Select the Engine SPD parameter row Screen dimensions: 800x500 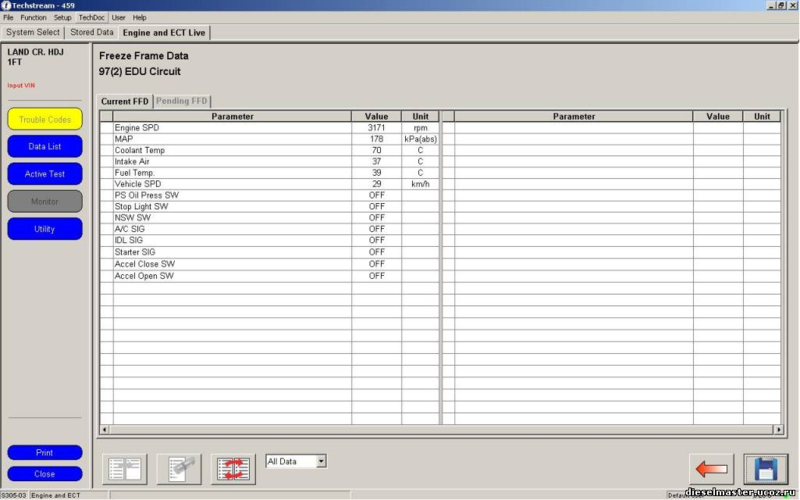(x=232, y=128)
